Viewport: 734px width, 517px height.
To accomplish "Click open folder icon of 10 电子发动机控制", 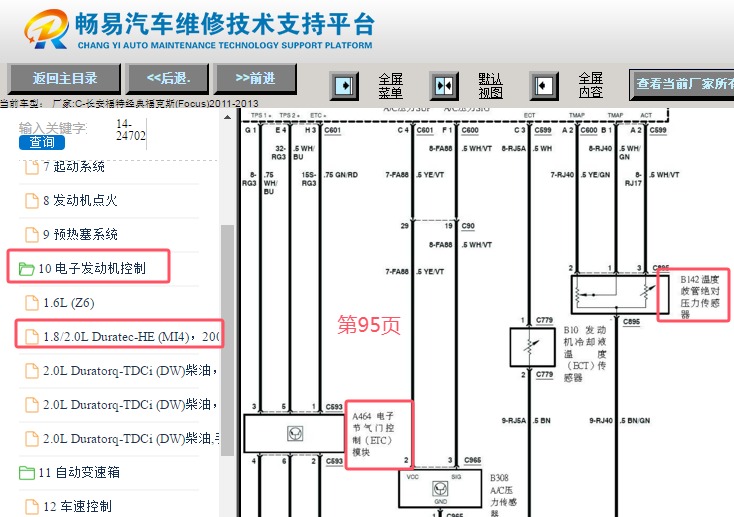I will [26, 269].
